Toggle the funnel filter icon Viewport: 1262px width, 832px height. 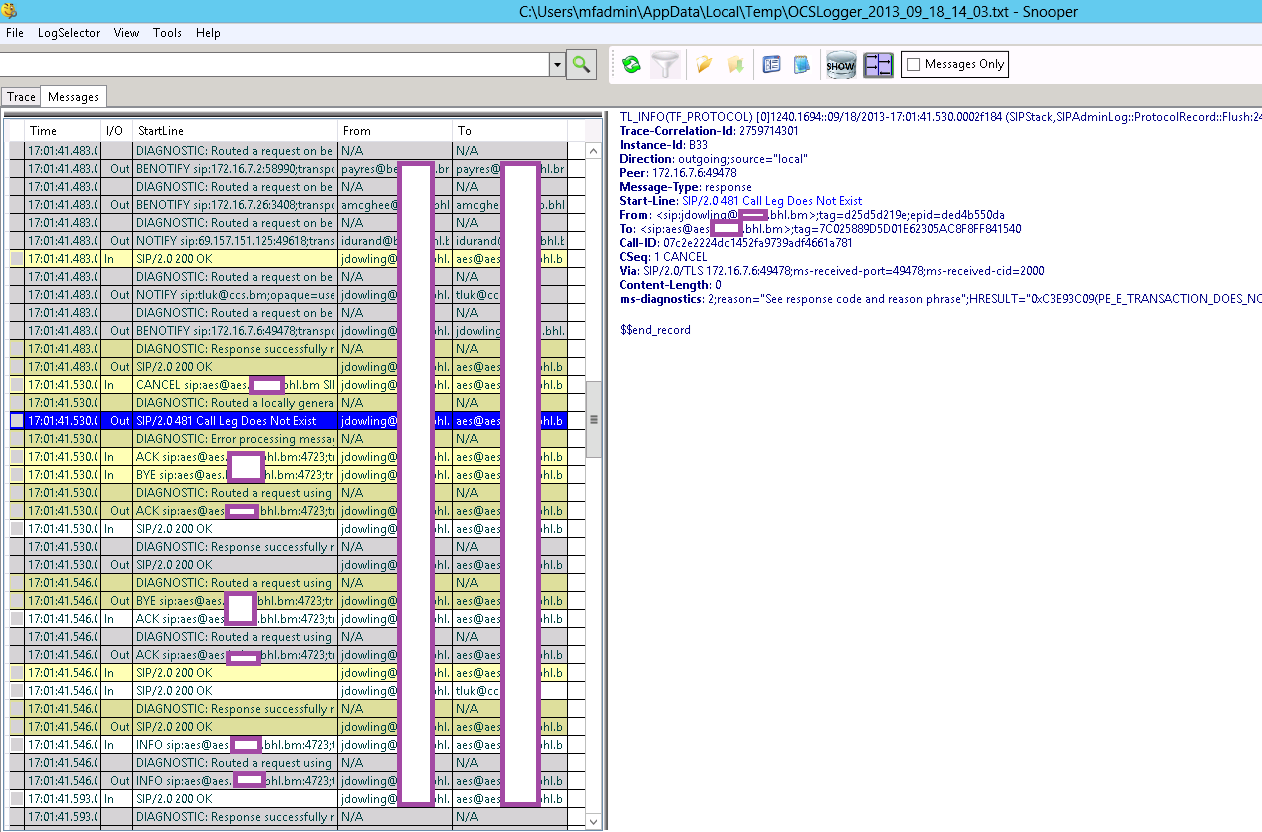coord(665,65)
